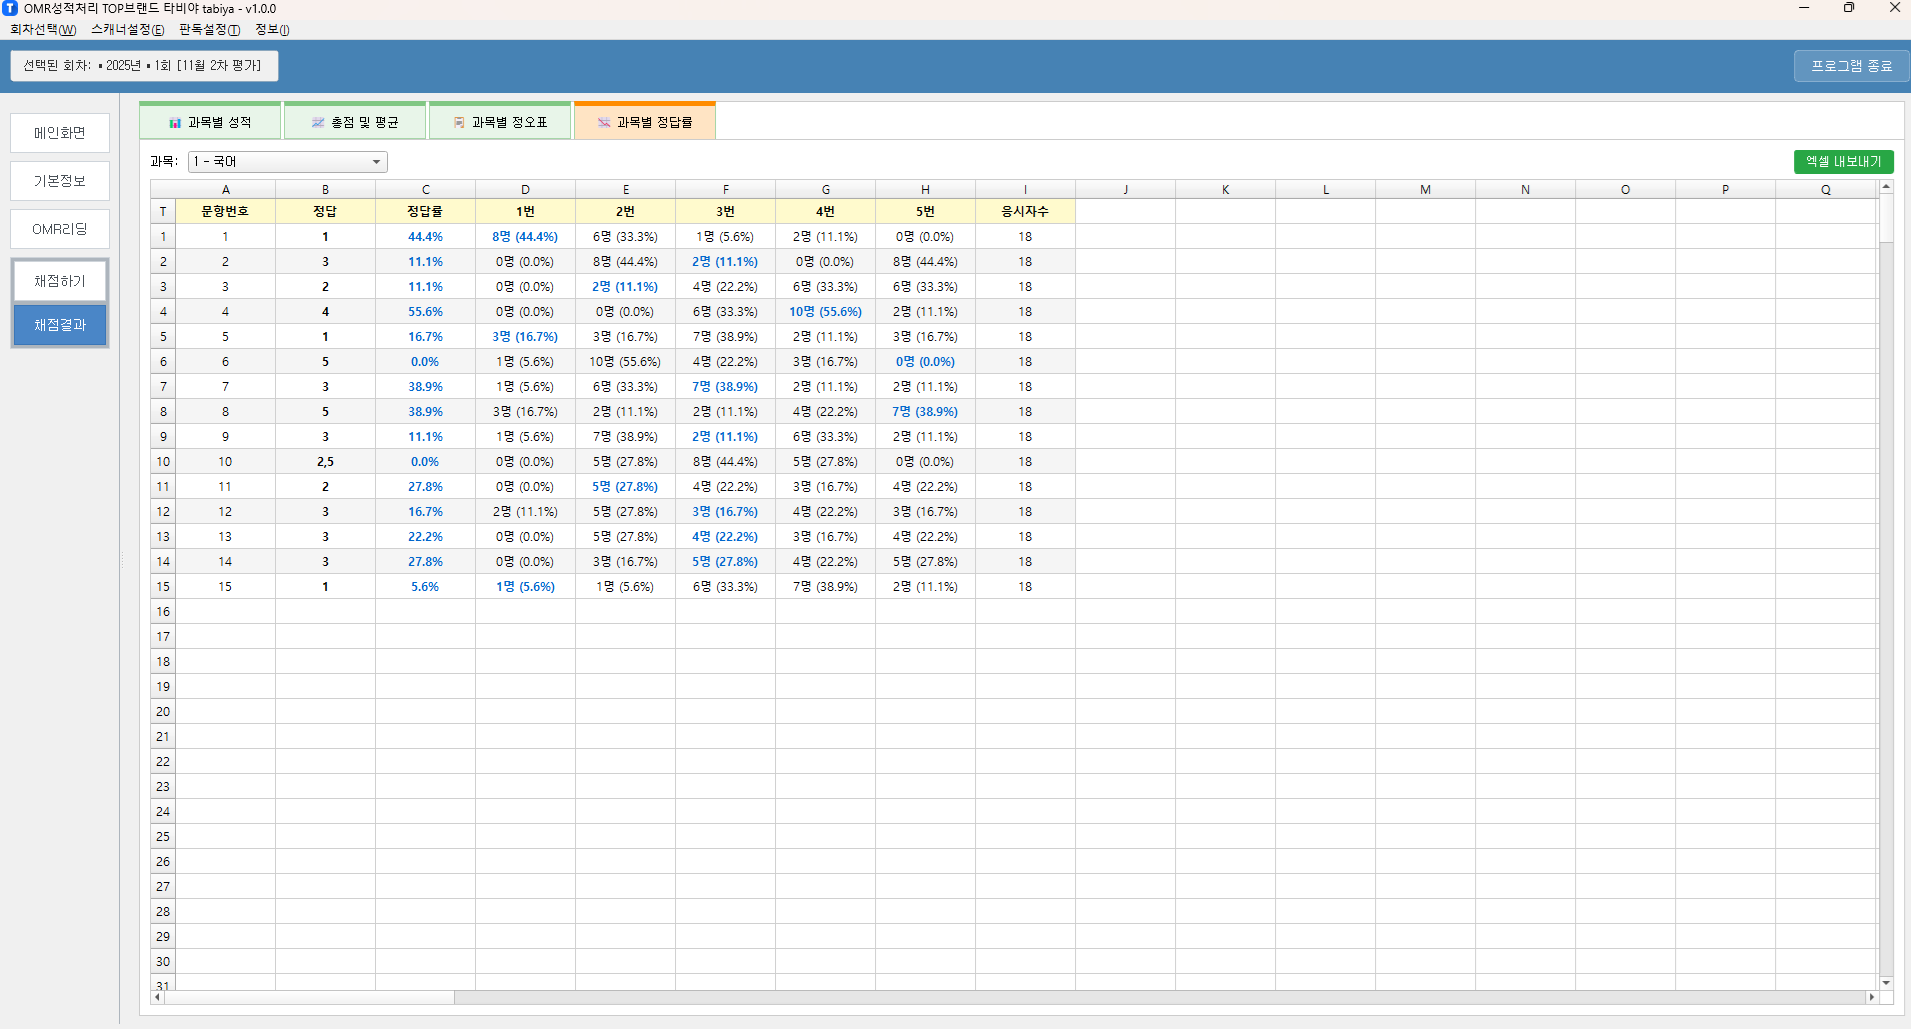Click the icon on 과목별 정오표 tab
This screenshot has height=1029, width=1911.
[459, 123]
